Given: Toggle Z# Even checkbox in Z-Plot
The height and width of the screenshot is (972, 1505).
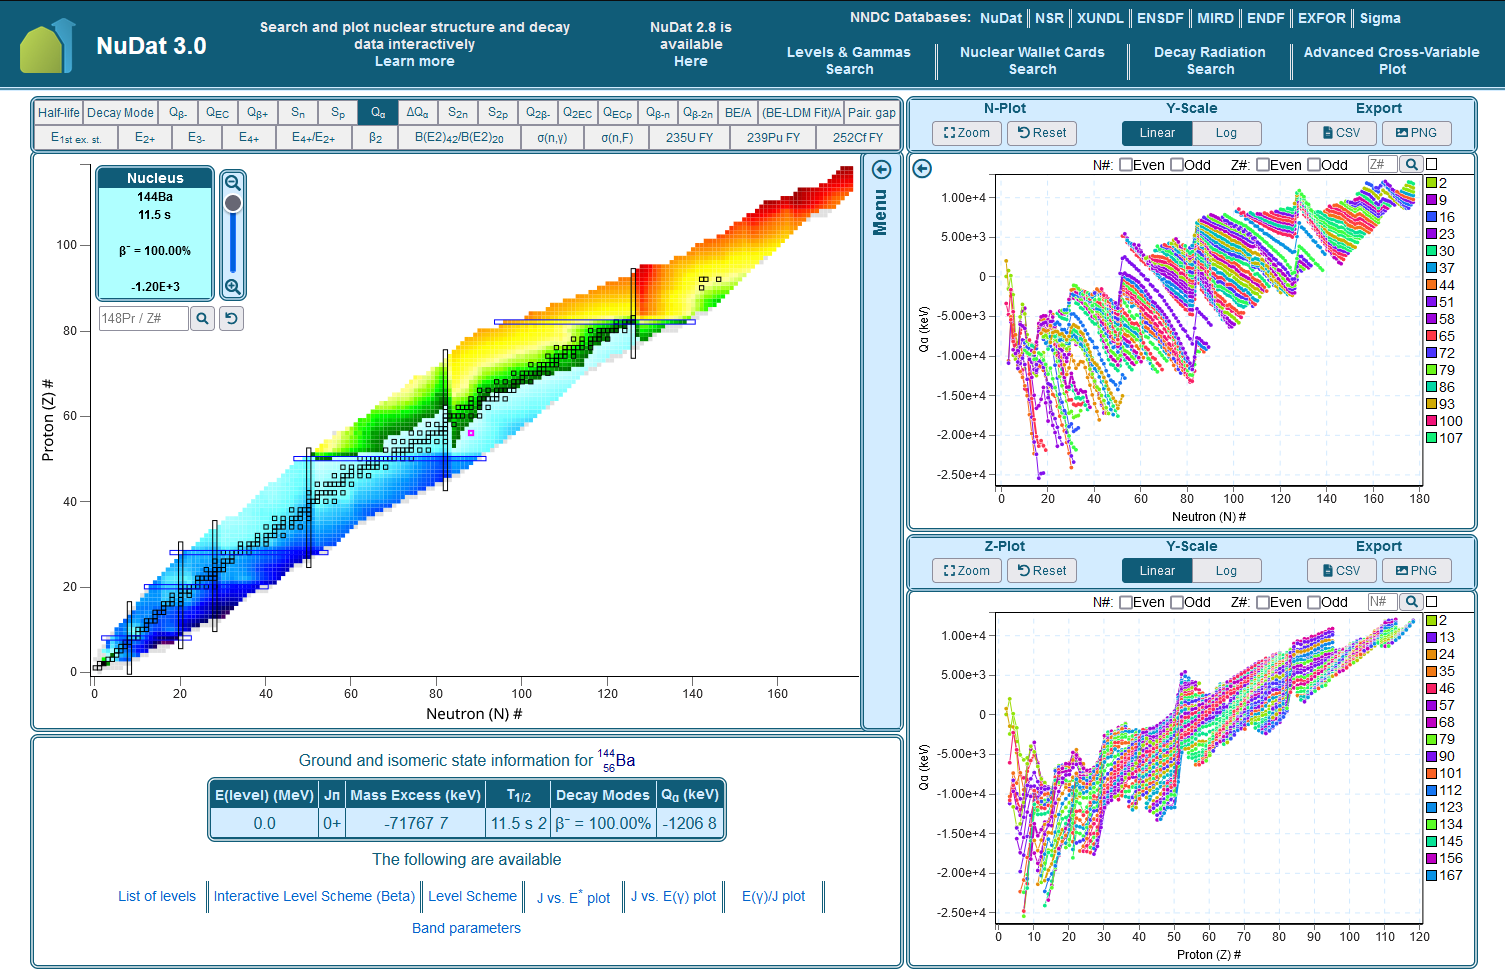Looking at the screenshot, I should (1263, 602).
